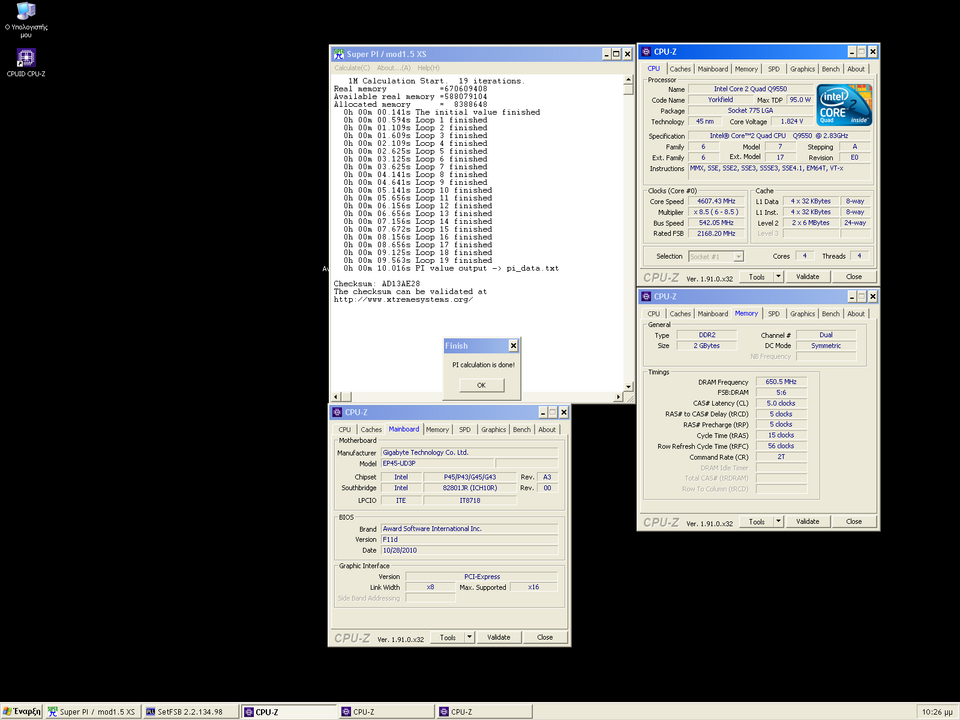Click Validate in CPU-Z Processor window
The height and width of the screenshot is (720, 960).
(x=808, y=277)
